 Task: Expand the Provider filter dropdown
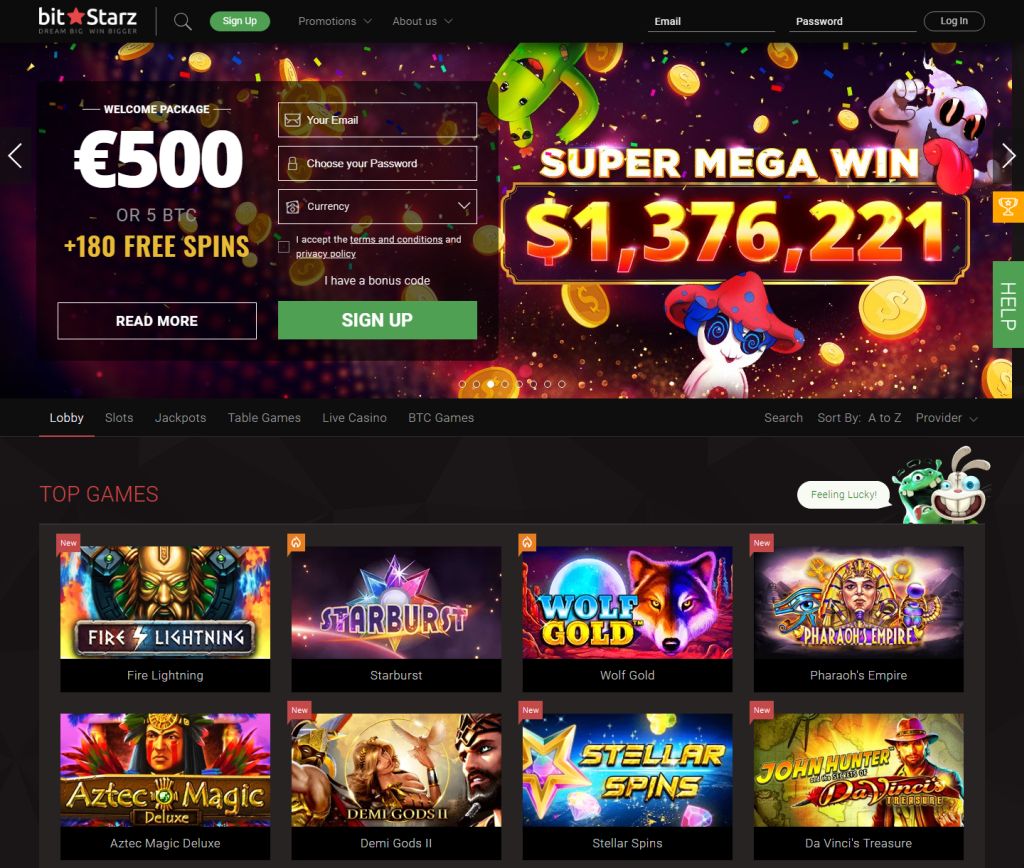point(946,418)
